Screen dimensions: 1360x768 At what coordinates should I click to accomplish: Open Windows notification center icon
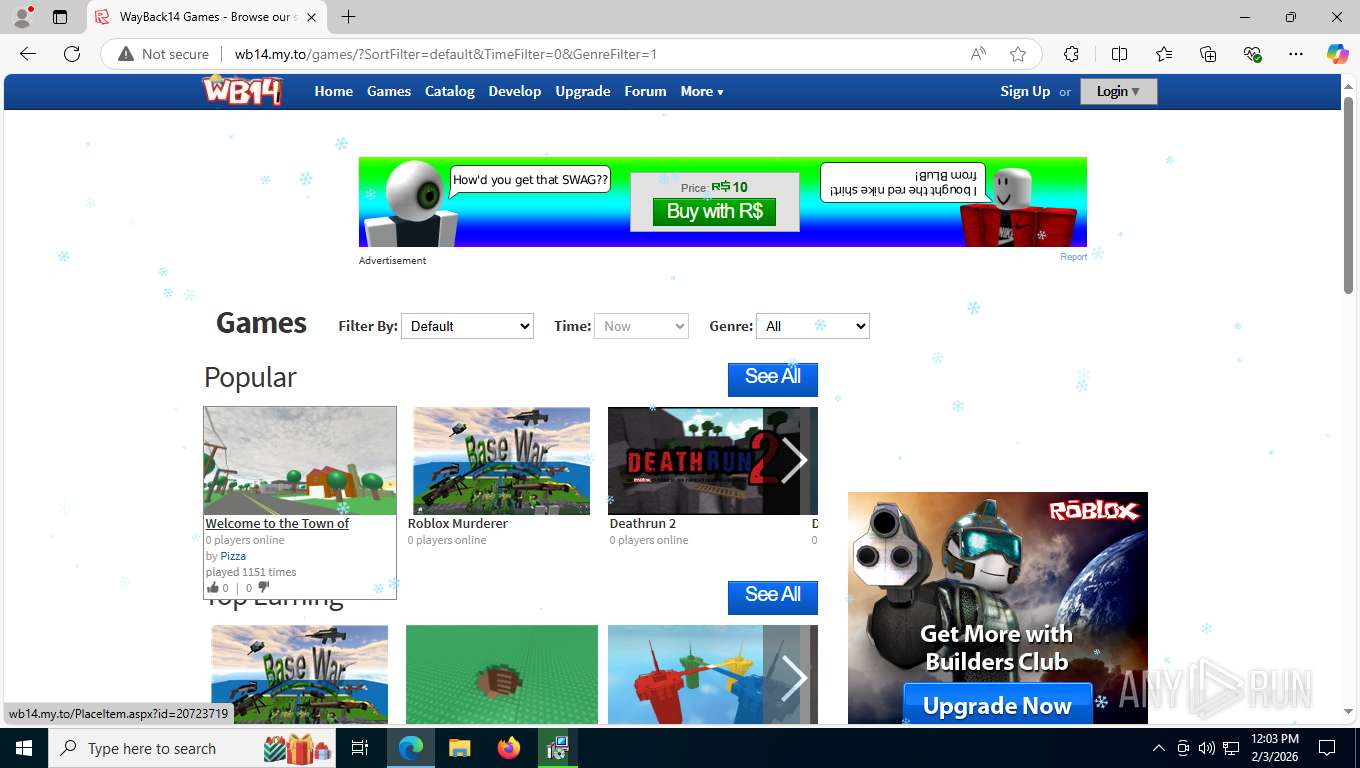coord(1327,748)
